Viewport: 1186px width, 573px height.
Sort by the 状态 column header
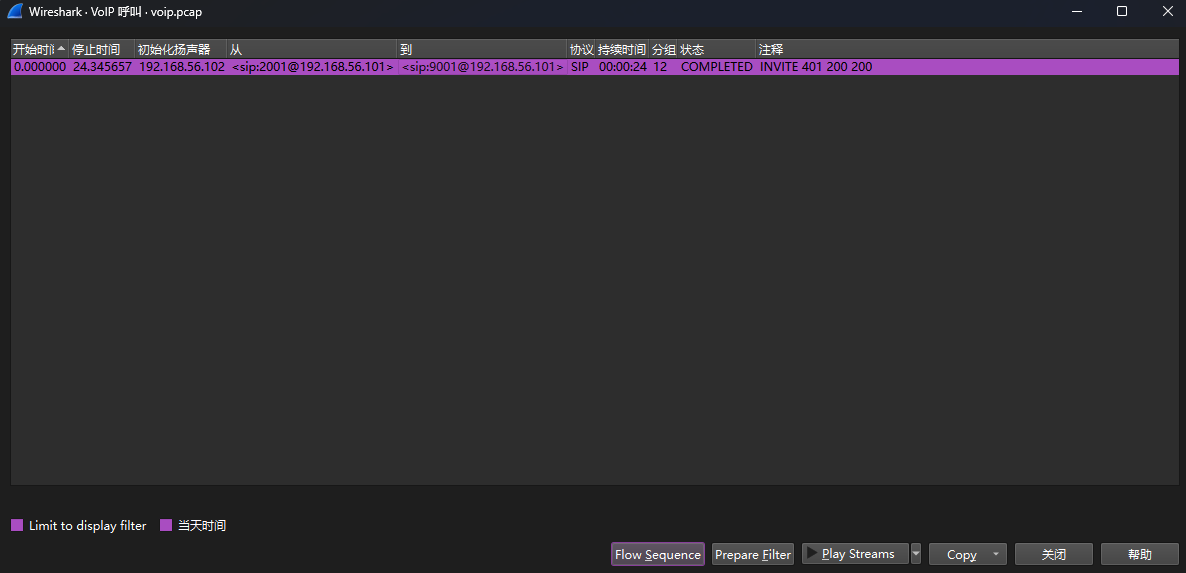[716, 49]
